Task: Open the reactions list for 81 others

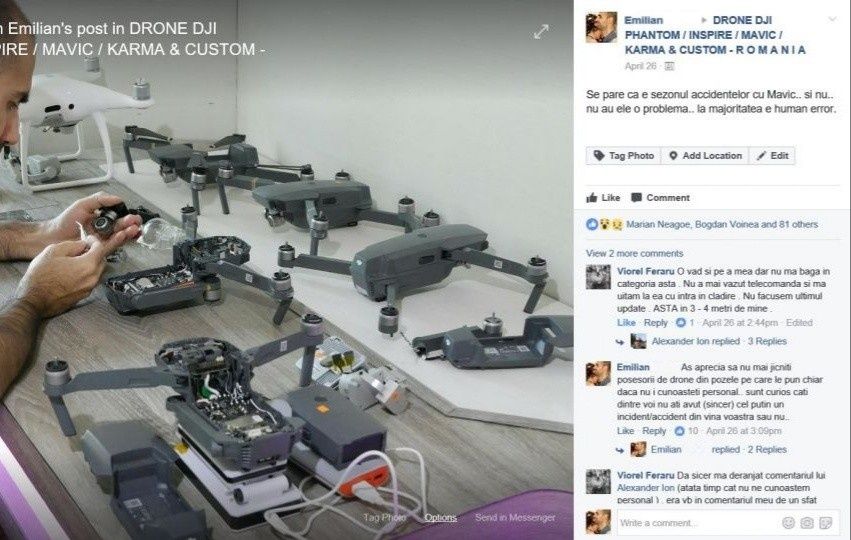Action: pyautogui.click(x=722, y=224)
